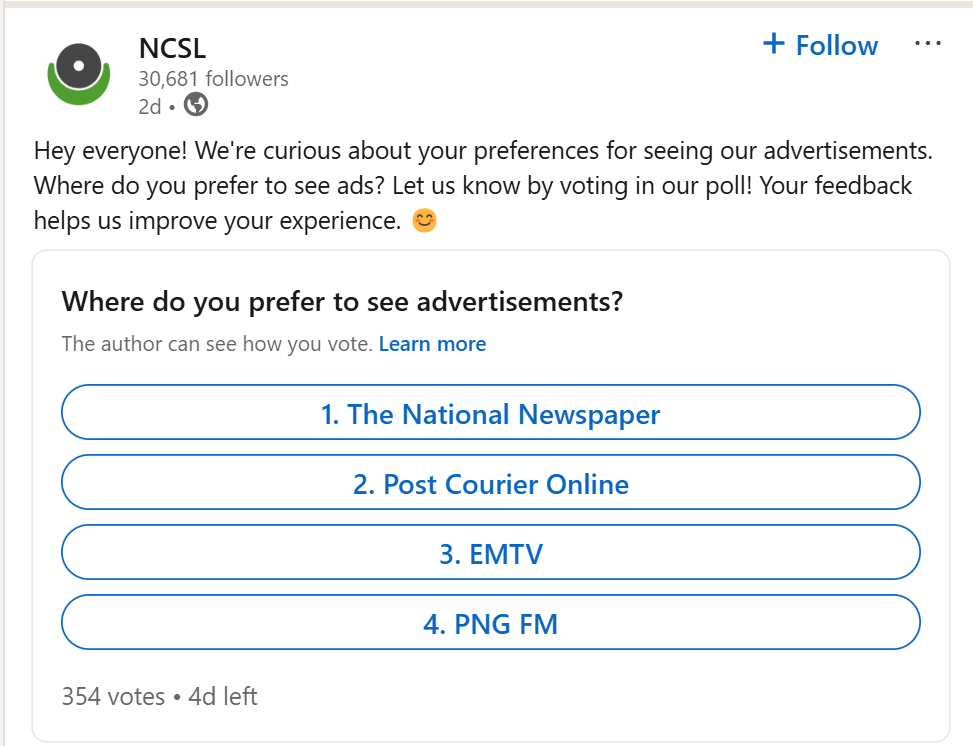Click the 2d post timestamp
Viewport: 973px width, 746px height.
click(x=150, y=107)
